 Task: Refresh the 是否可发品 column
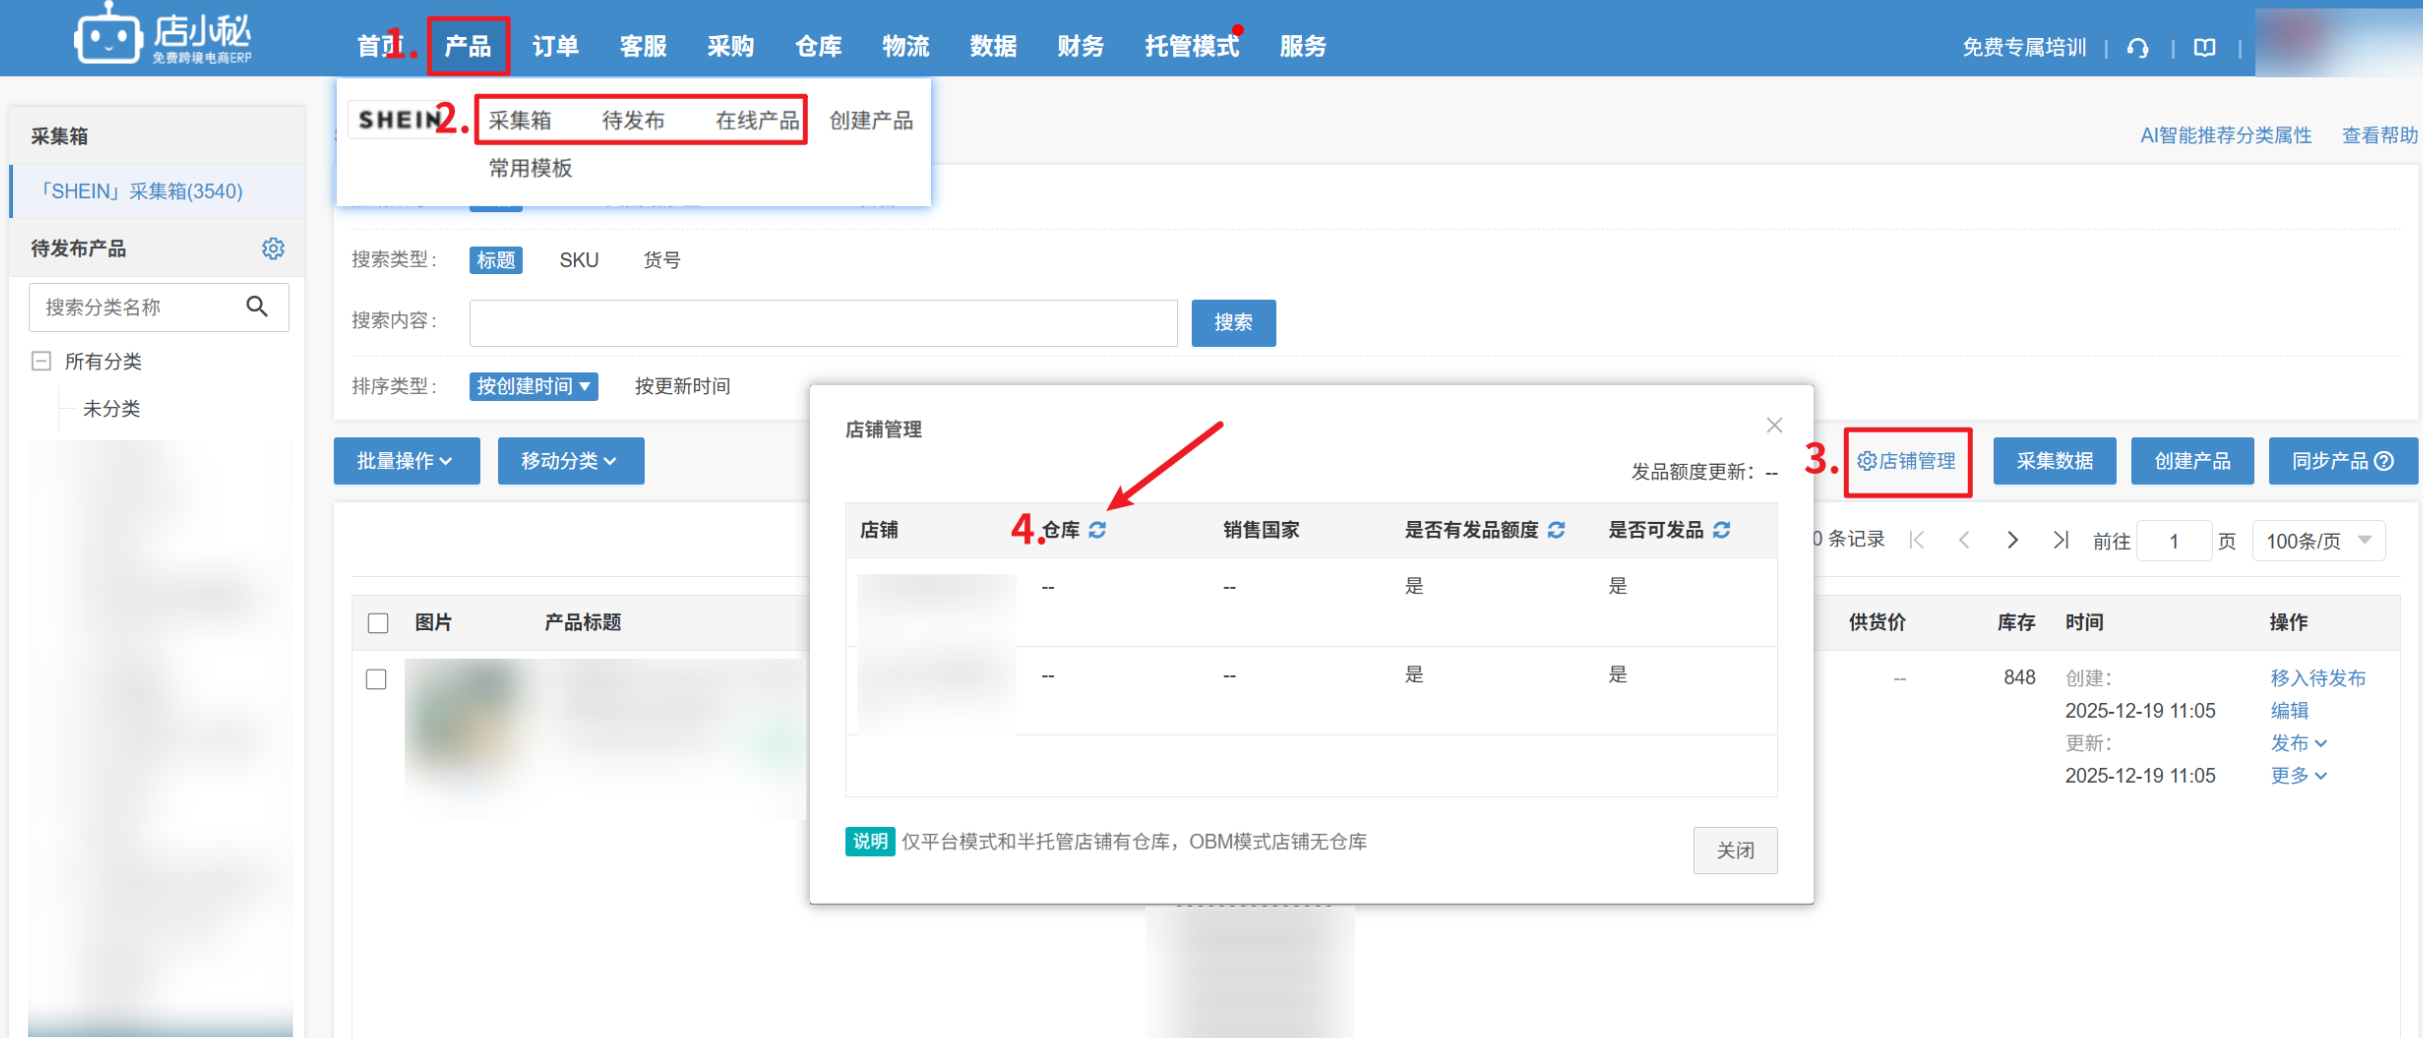tap(1721, 530)
